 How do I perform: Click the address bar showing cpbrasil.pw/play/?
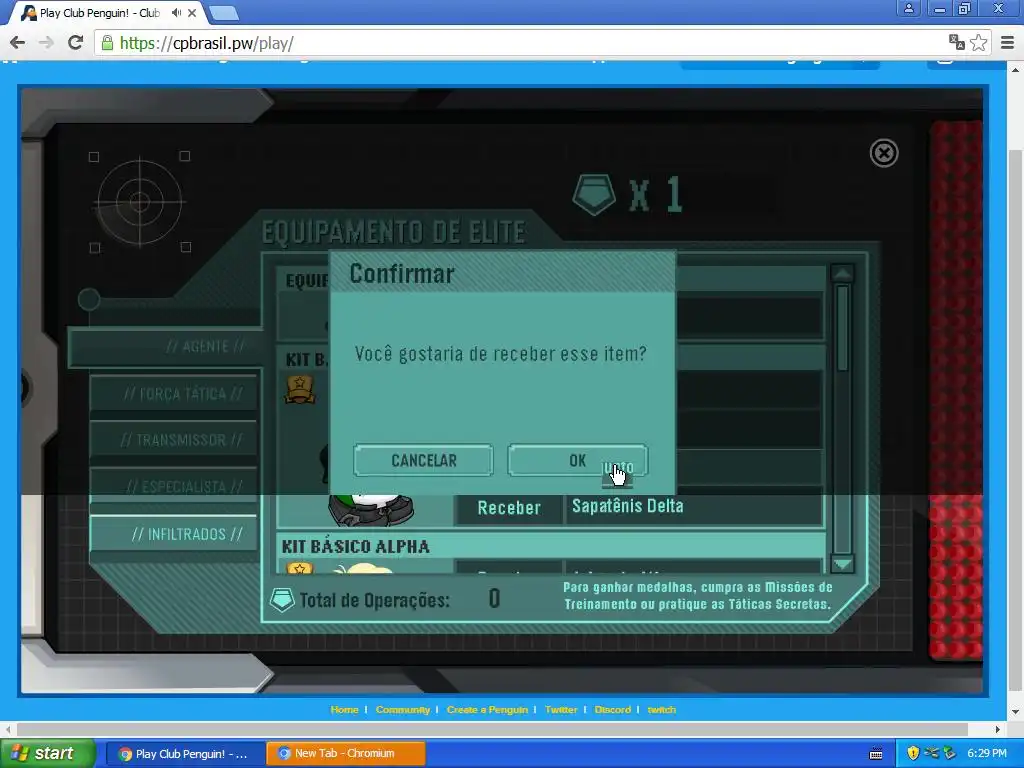pos(522,43)
